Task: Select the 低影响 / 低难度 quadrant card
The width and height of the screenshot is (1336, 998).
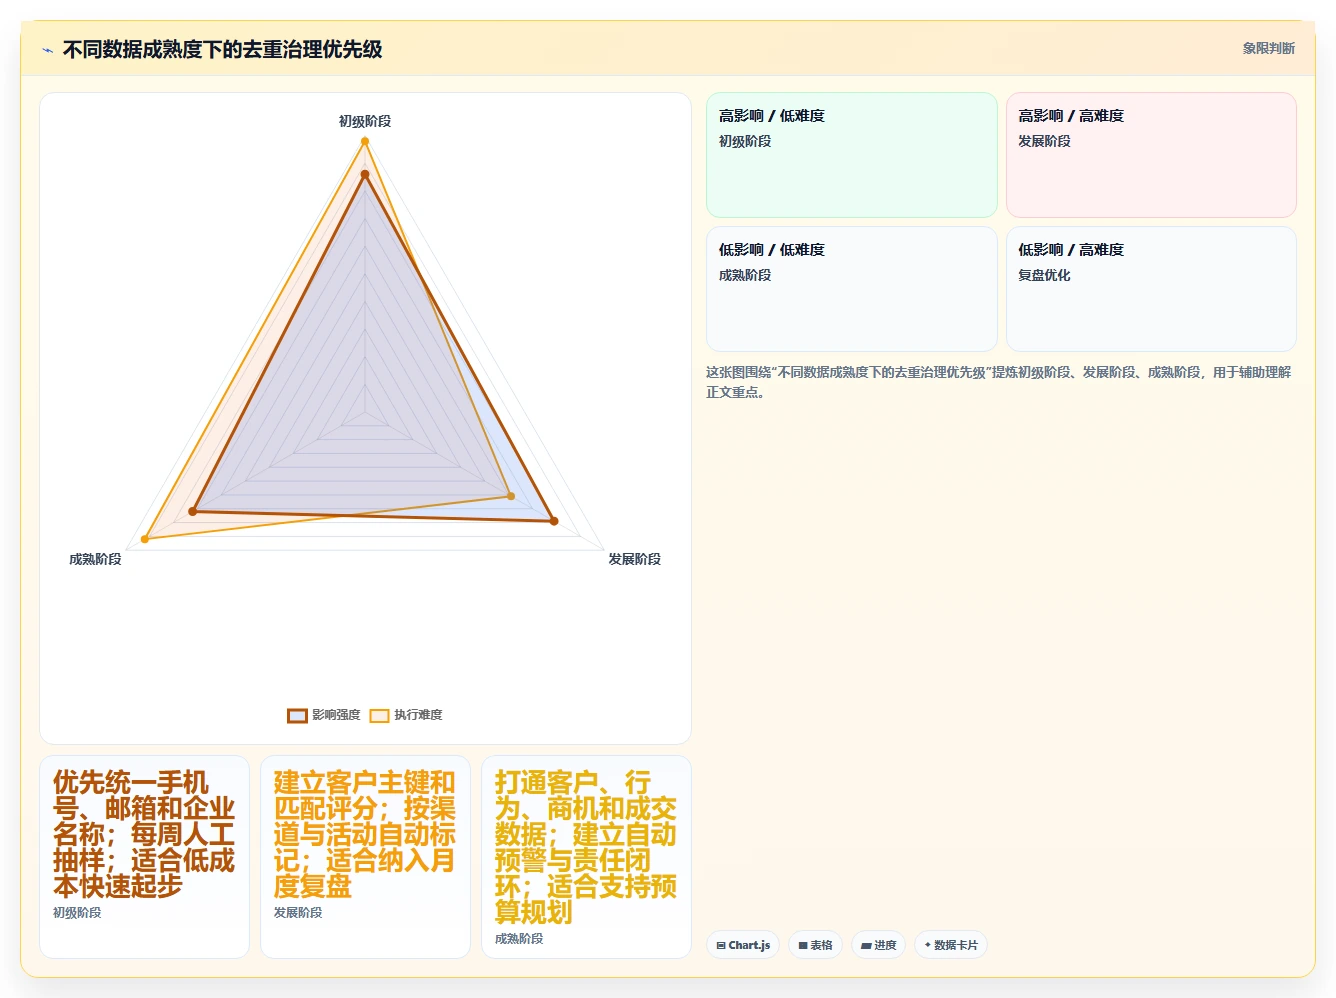Action: (852, 289)
